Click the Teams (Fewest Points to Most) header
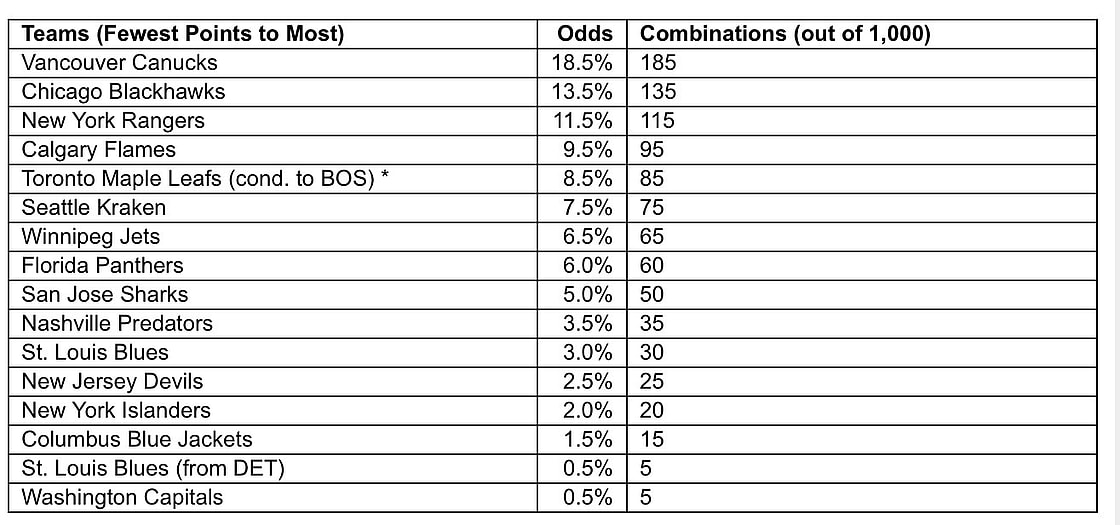Screen dimensions: 1120x525 point(183,34)
